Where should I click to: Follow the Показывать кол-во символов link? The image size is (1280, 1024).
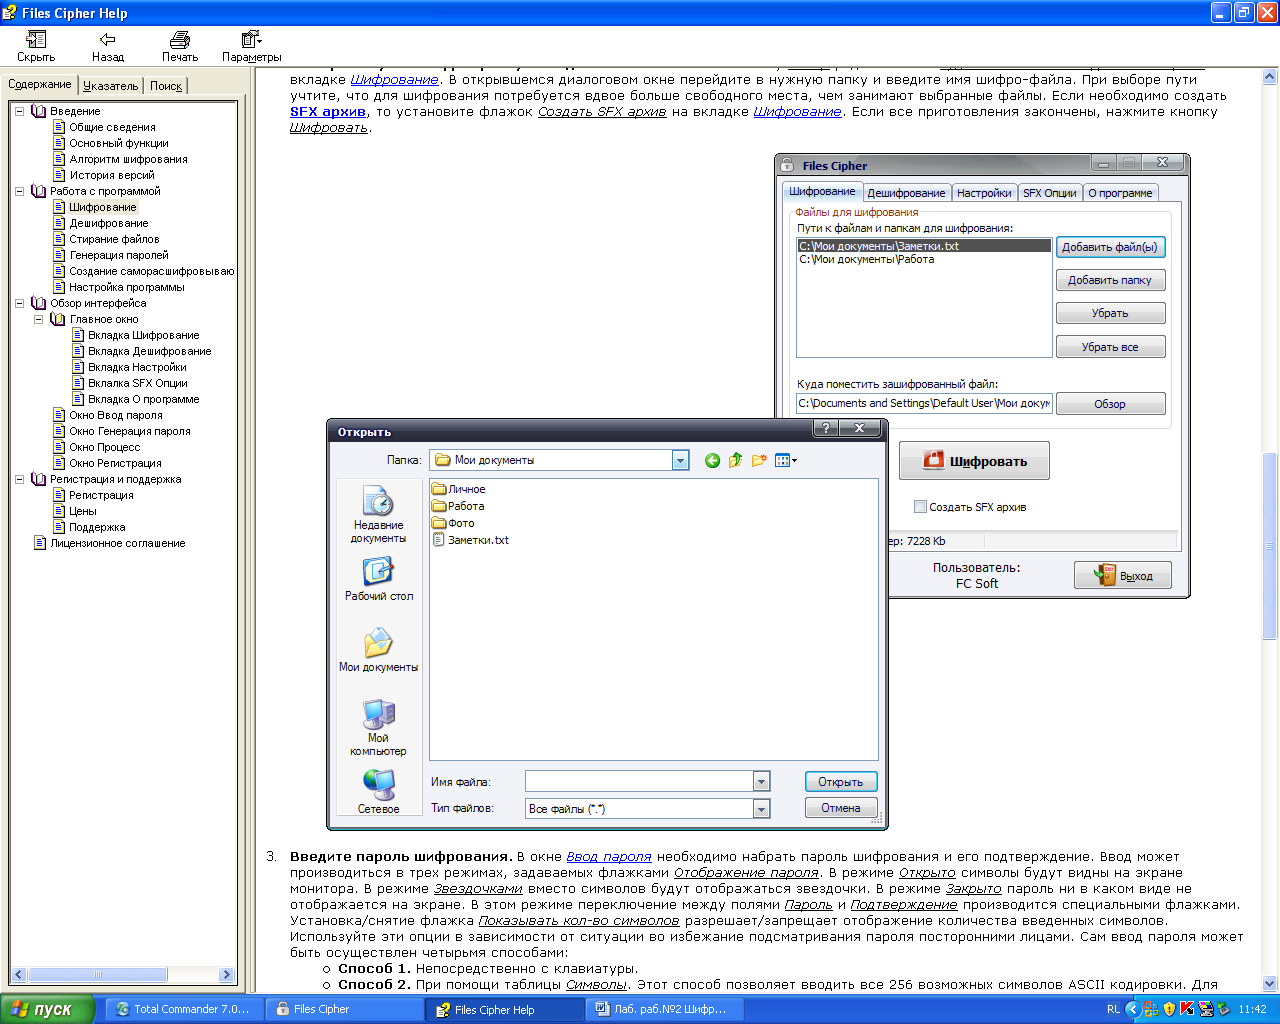579,920
